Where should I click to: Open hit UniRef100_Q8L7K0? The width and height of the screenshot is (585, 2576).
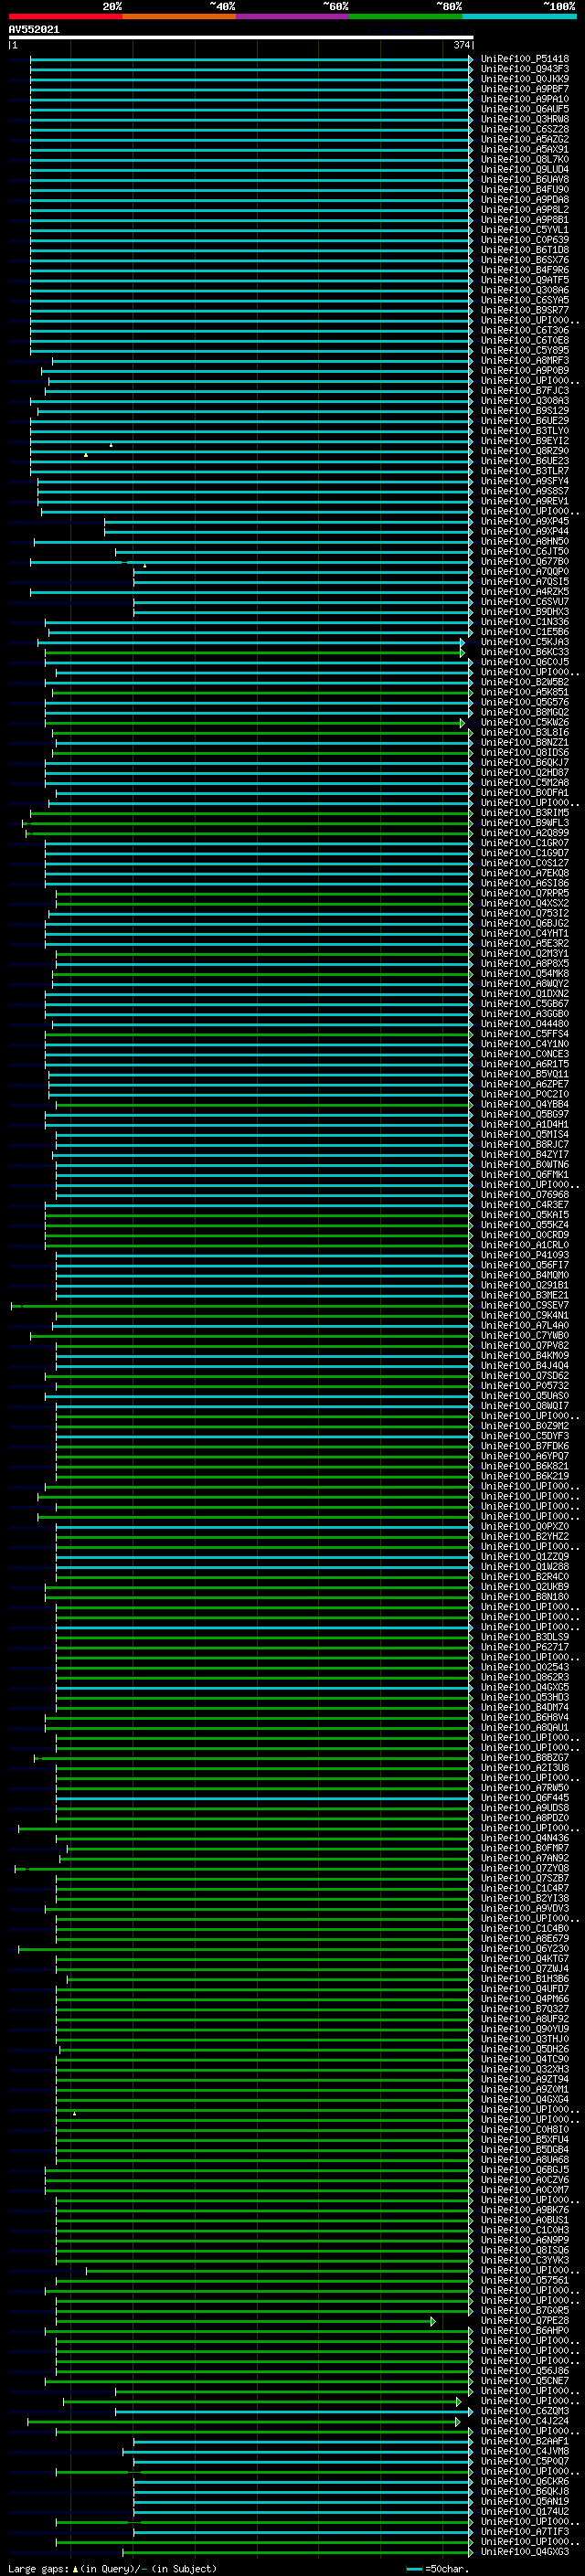tap(525, 159)
